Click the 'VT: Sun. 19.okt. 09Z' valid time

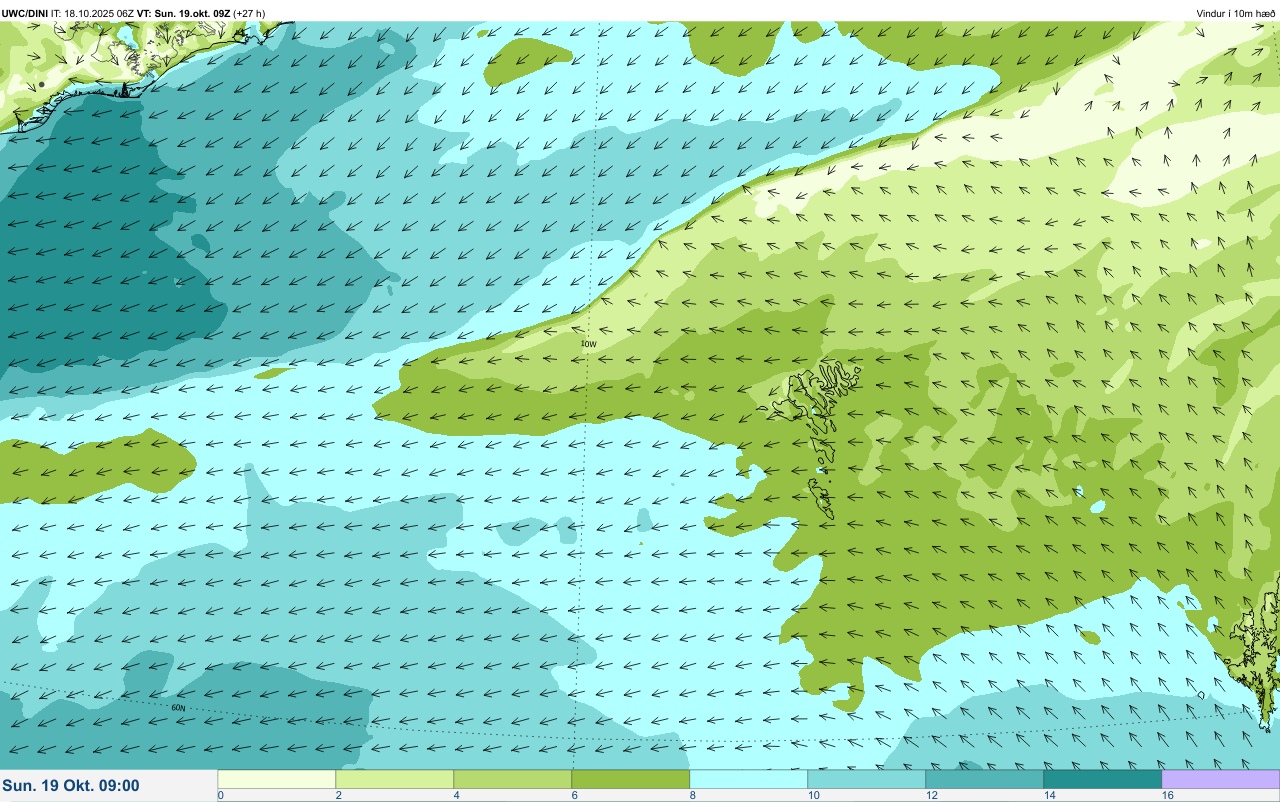(x=184, y=13)
